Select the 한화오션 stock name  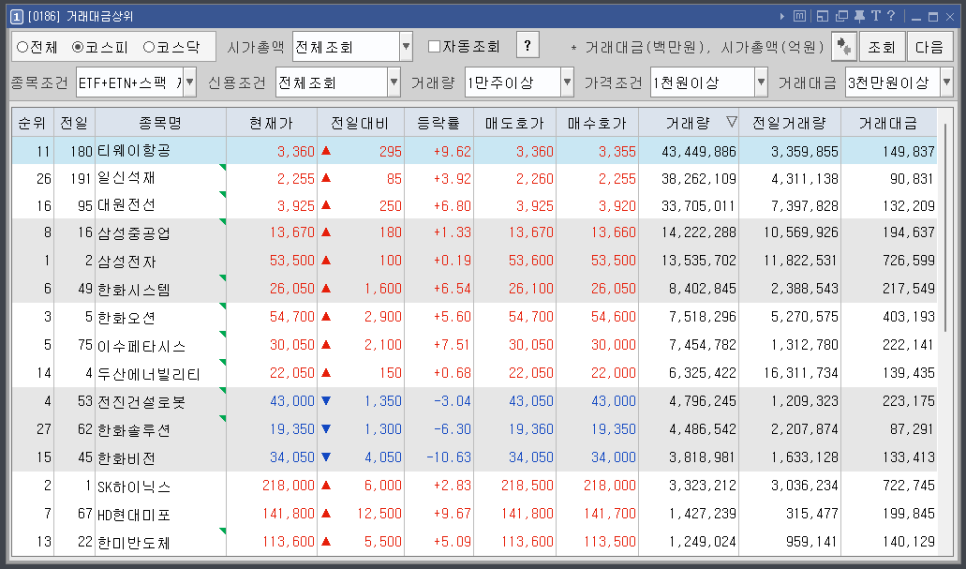coord(126,318)
